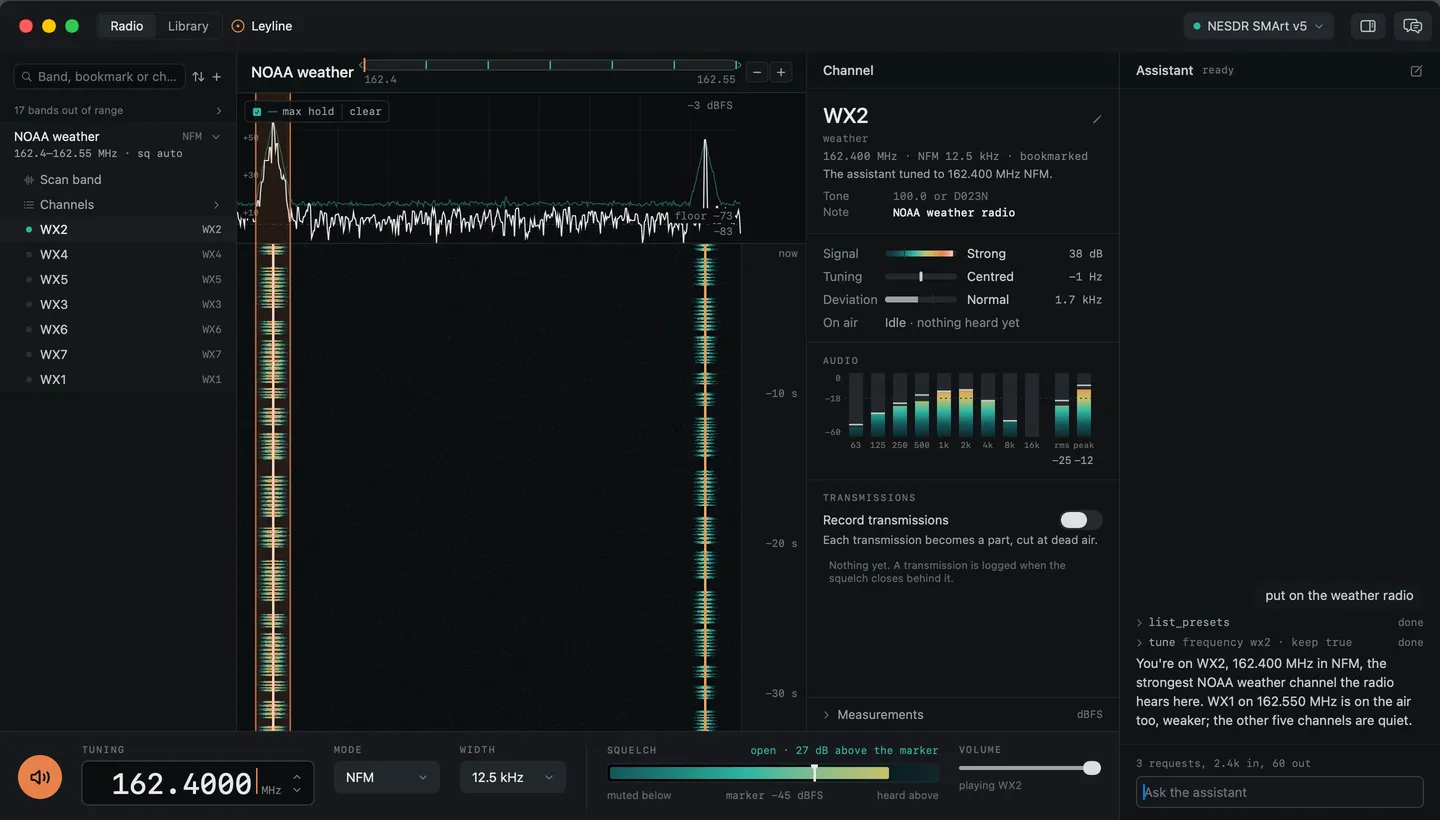Open the WIDTH dropdown showing 12.5 kHz
Image resolution: width=1440 pixels, height=820 pixels.
(512, 777)
